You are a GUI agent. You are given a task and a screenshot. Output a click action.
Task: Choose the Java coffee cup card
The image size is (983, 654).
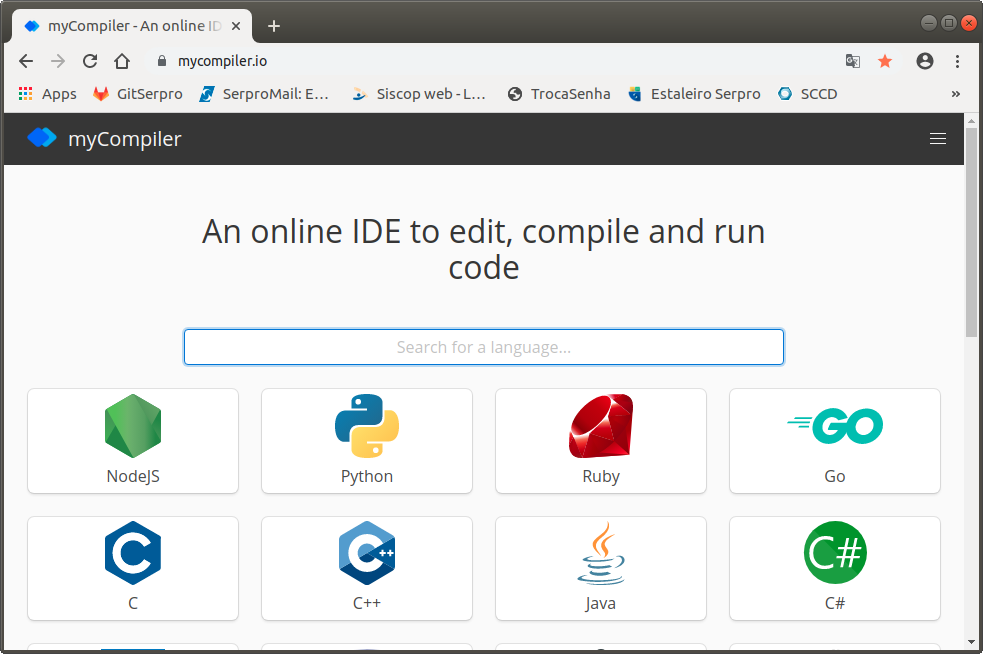pos(601,569)
